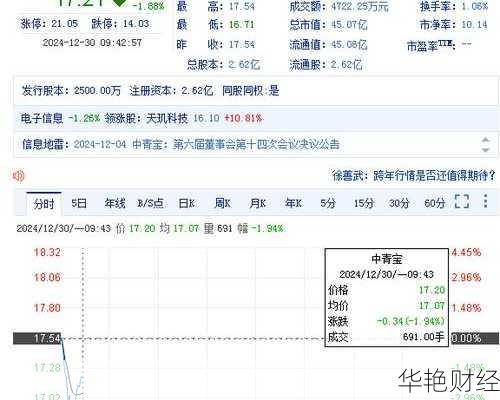Click the 电子信息 sector link
The width and height of the screenshot is (500, 400).
[x=42, y=118]
